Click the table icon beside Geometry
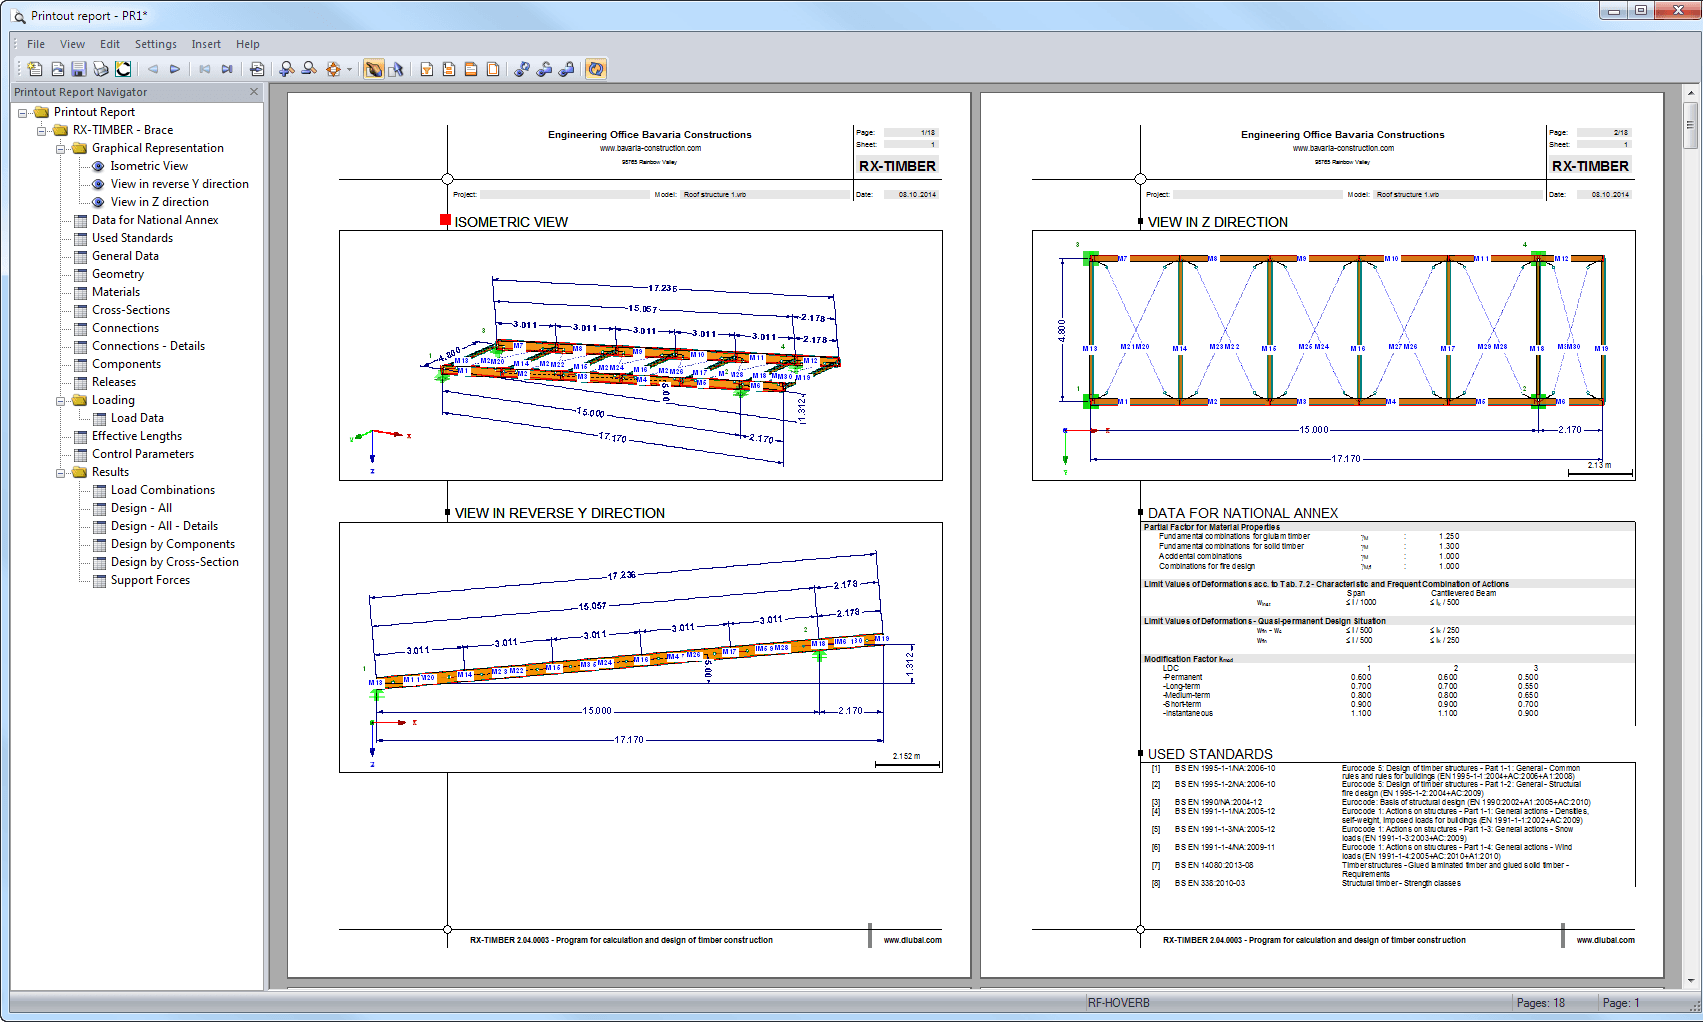Viewport: 1703px width, 1022px height. pos(81,275)
